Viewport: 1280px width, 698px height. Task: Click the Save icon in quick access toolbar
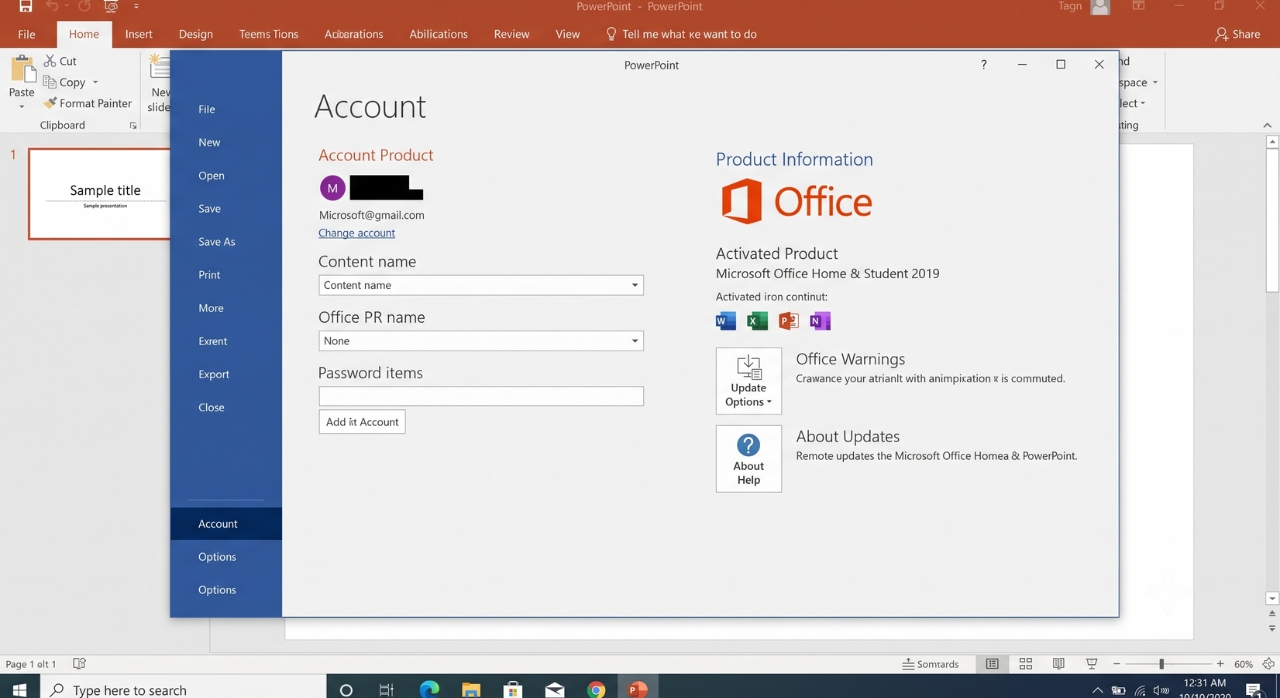tap(25, 6)
